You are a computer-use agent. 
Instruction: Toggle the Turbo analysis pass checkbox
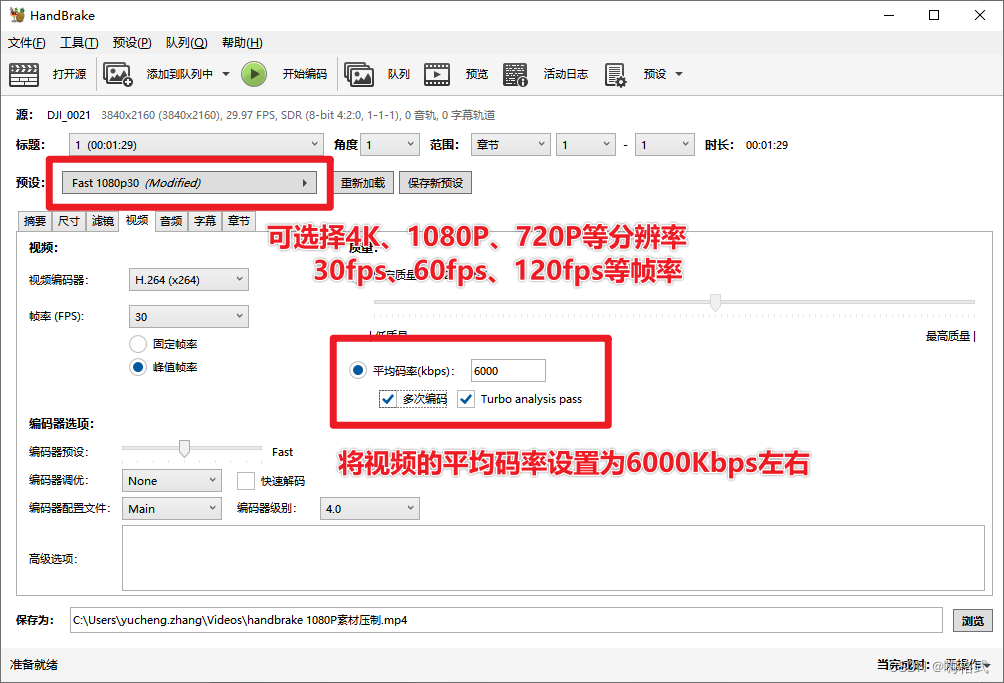pos(466,399)
